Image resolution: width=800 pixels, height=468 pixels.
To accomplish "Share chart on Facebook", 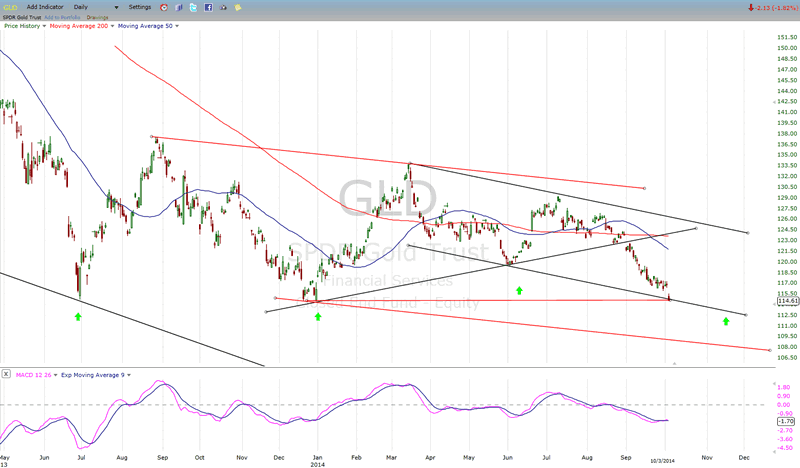I will tap(208, 7).
